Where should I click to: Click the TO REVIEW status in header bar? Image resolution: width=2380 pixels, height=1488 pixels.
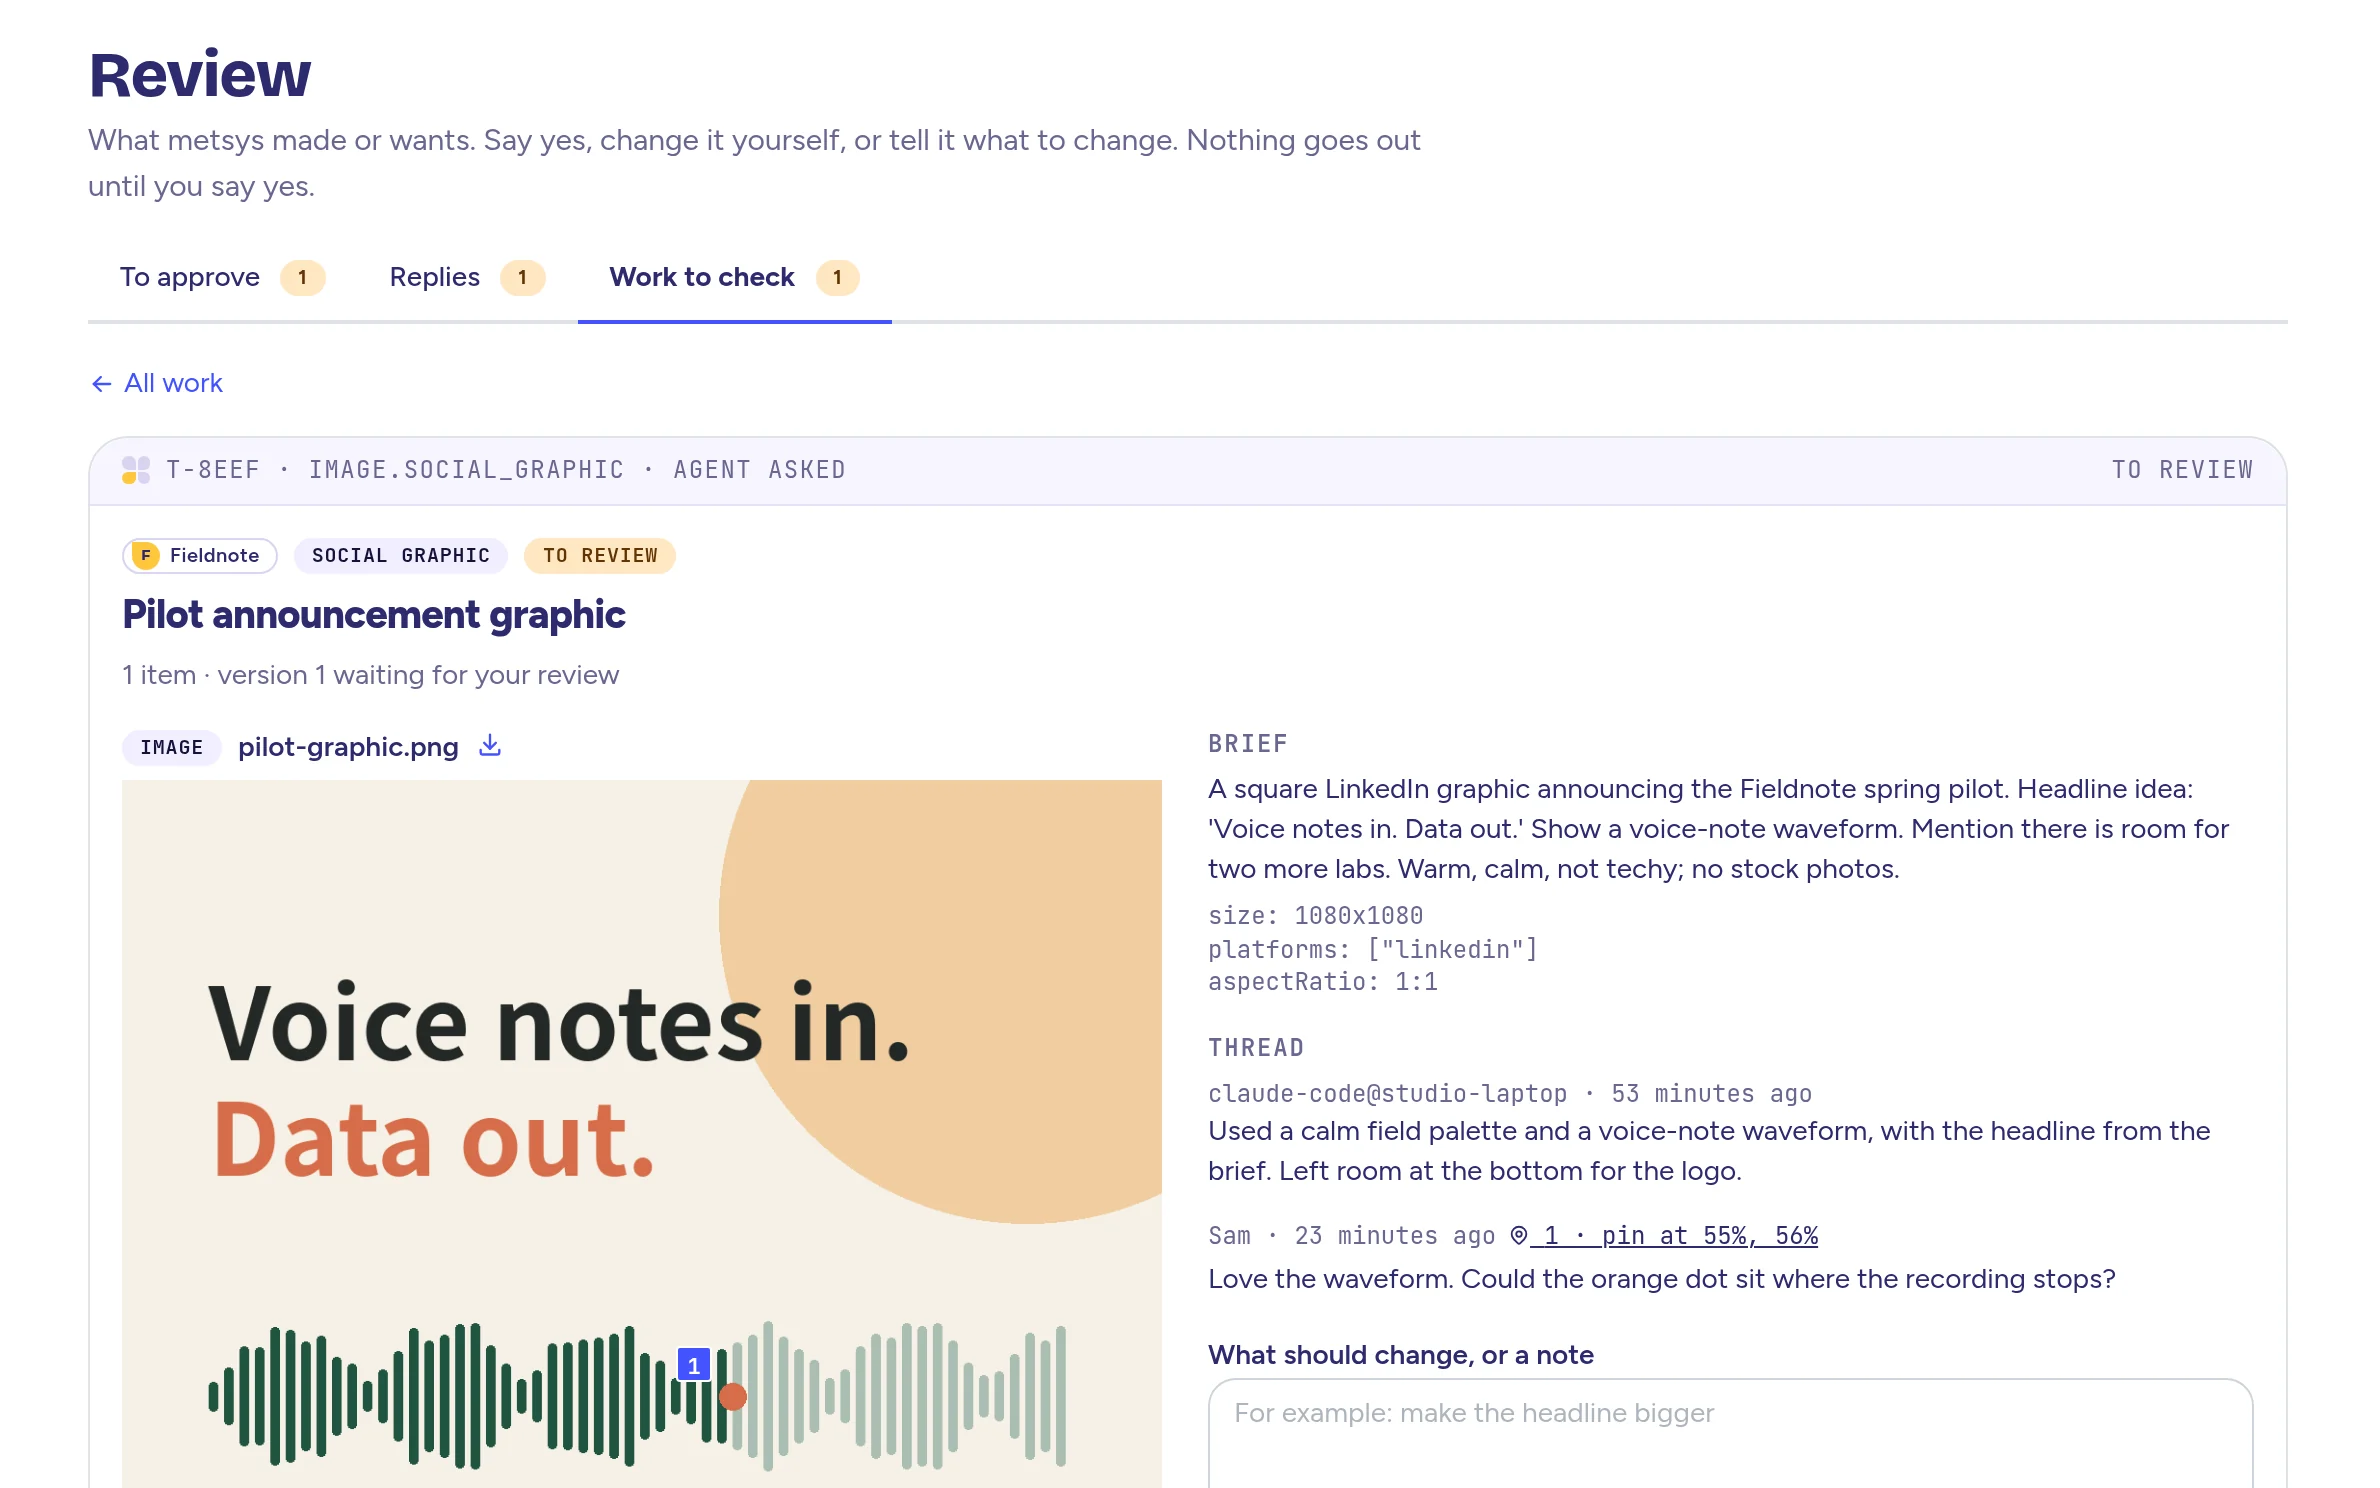coord(2182,470)
